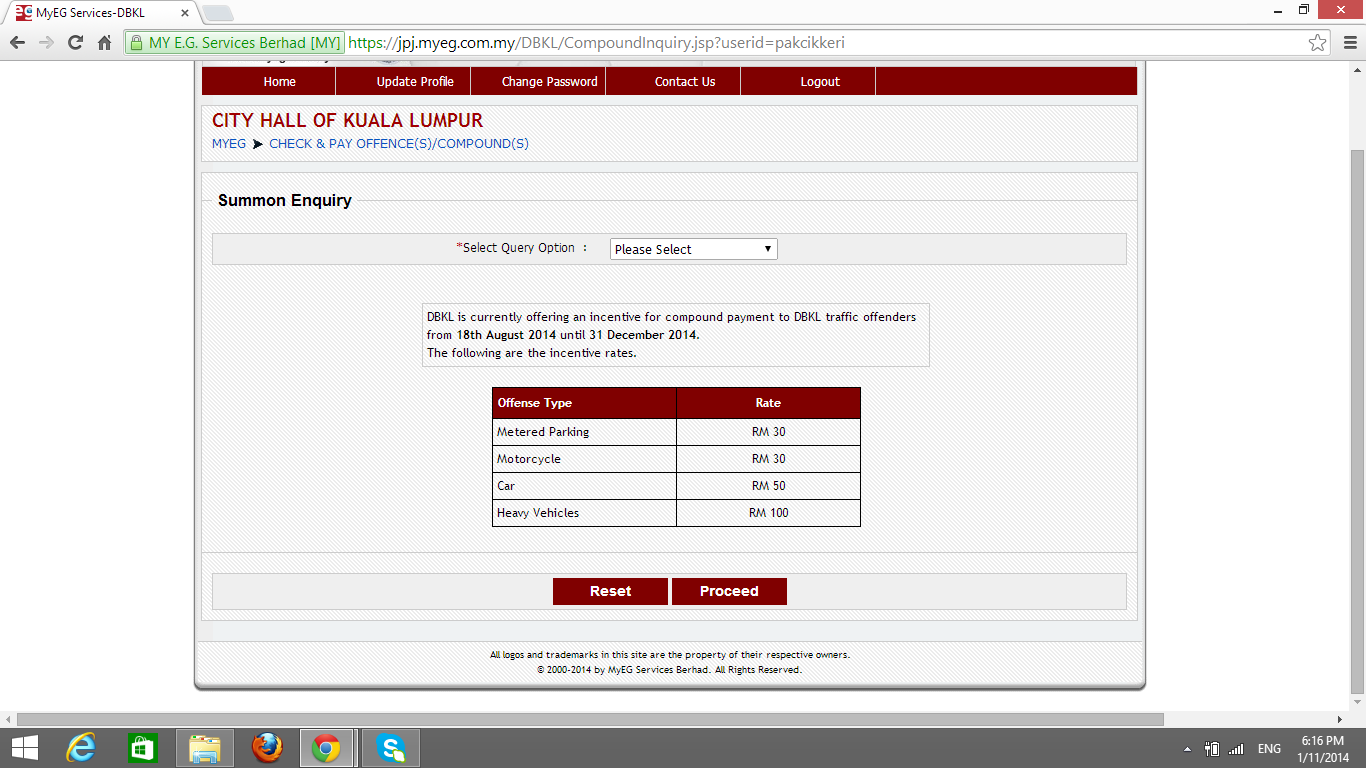Image resolution: width=1366 pixels, height=768 pixels.
Task: Open browser home page icon
Action: (x=104, y=43)
